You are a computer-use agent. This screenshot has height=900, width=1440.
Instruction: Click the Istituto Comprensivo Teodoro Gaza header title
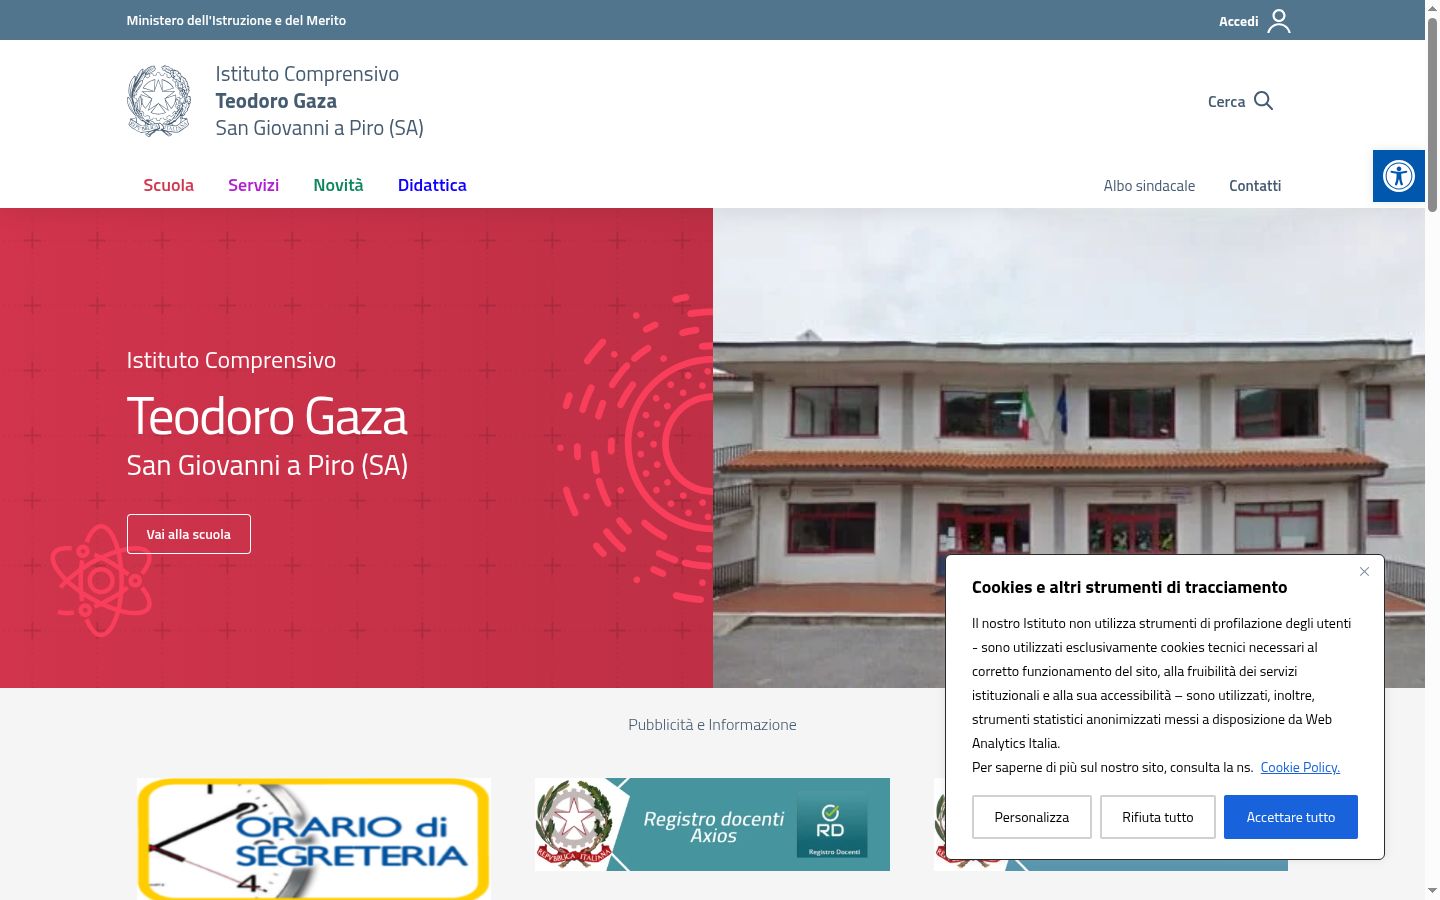(x=319, y=101)
